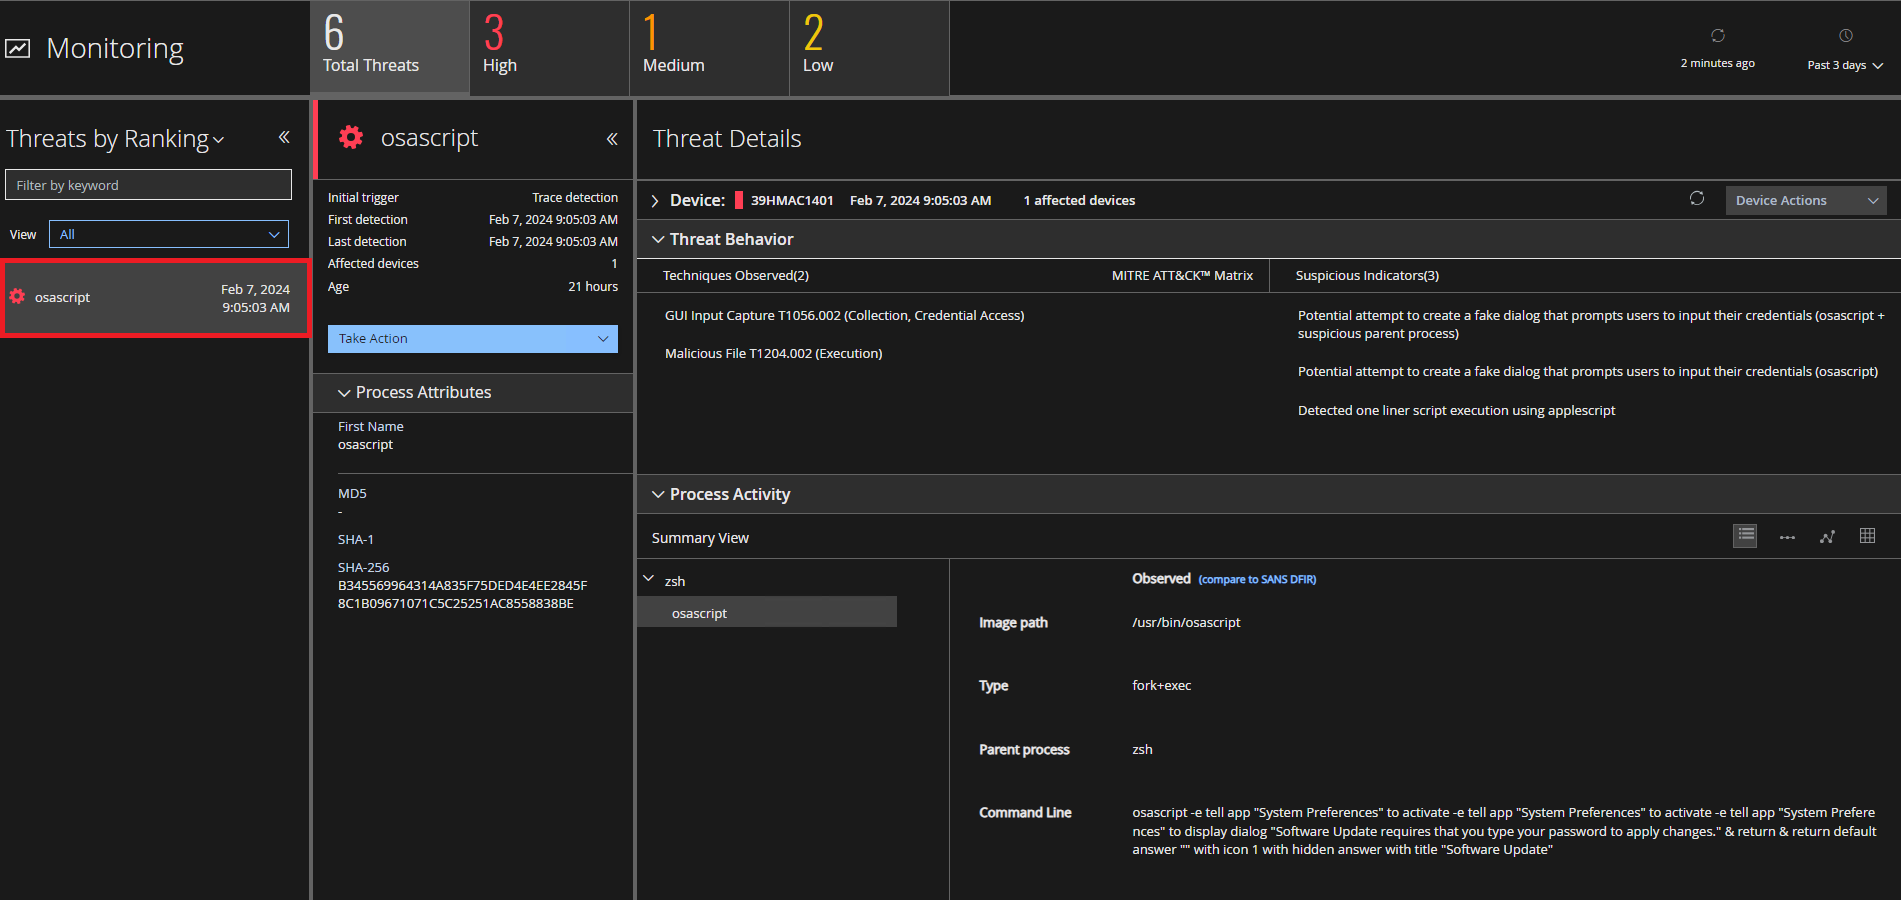Collapse the Threats by Ranking panel
The height and width of the screenshot is (900, 1901).
tap(284, 138)
